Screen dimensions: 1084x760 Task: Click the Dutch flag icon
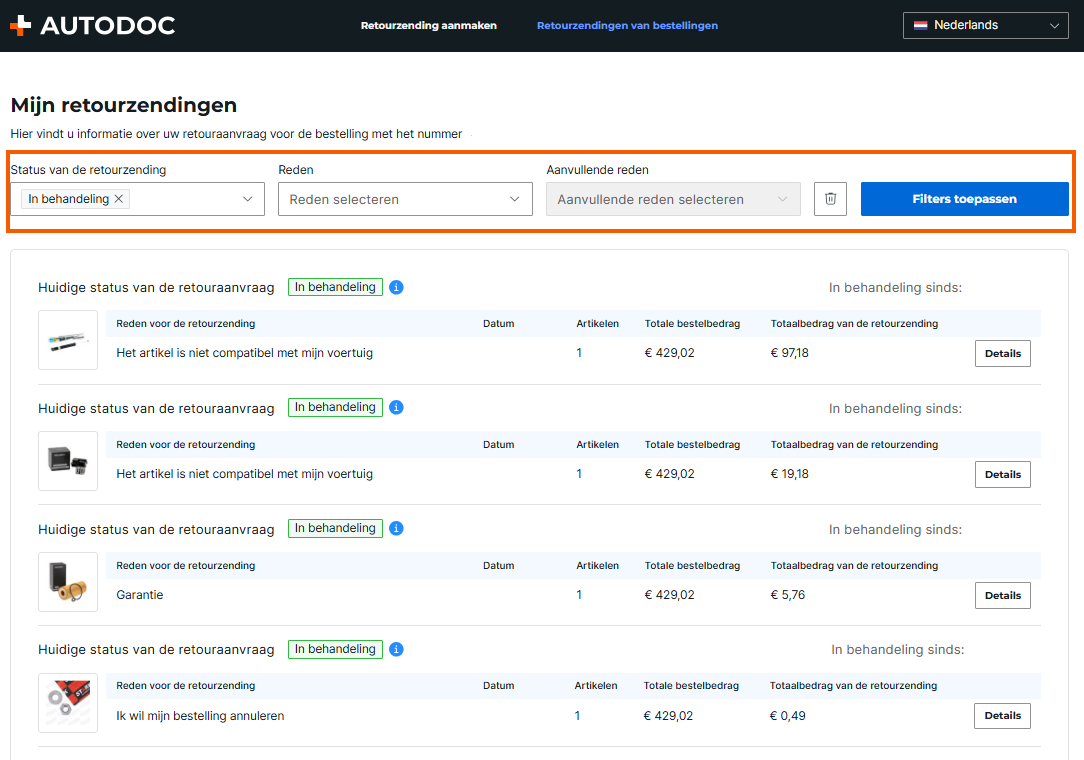point(920,26)
